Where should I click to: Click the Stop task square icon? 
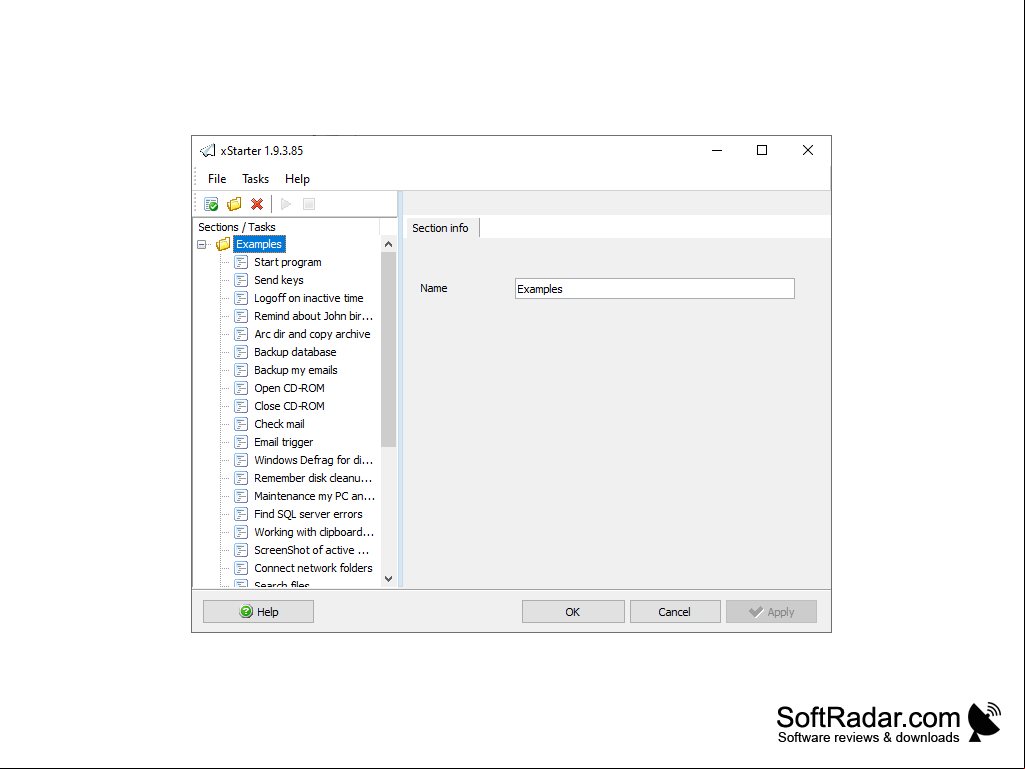(x=309, y=204)
